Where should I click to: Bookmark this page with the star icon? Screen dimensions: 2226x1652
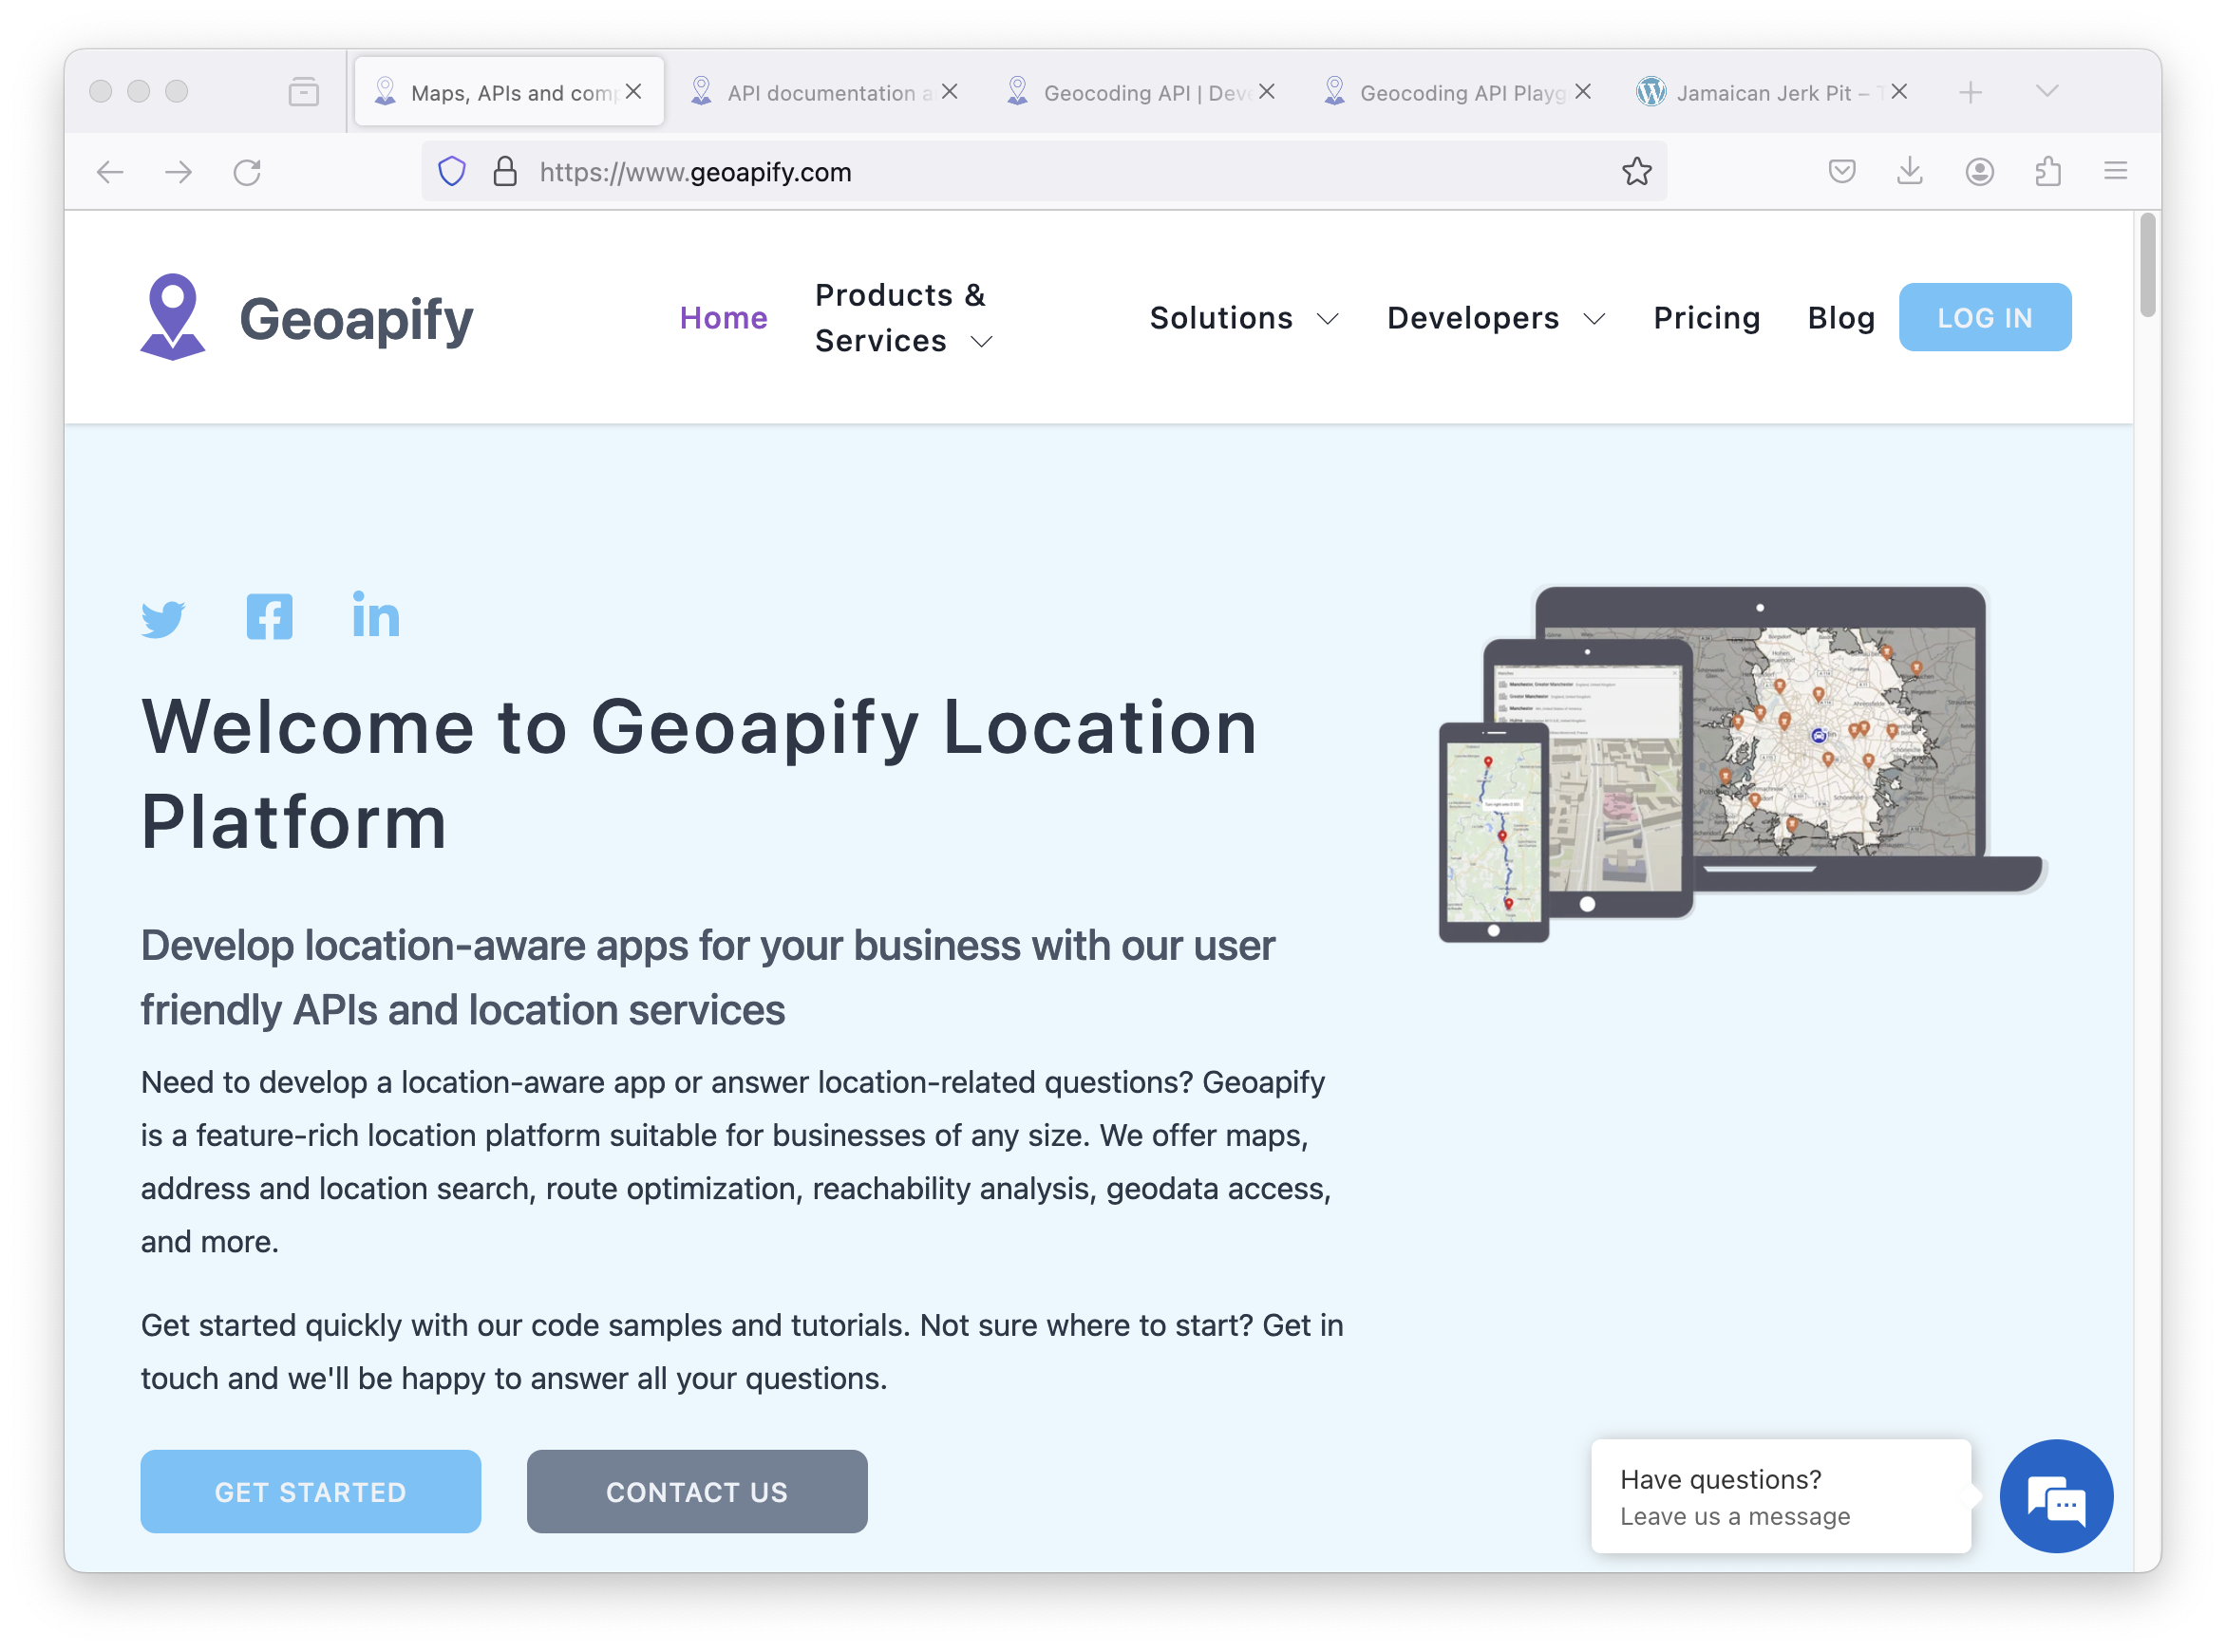tap(1637, 171)
